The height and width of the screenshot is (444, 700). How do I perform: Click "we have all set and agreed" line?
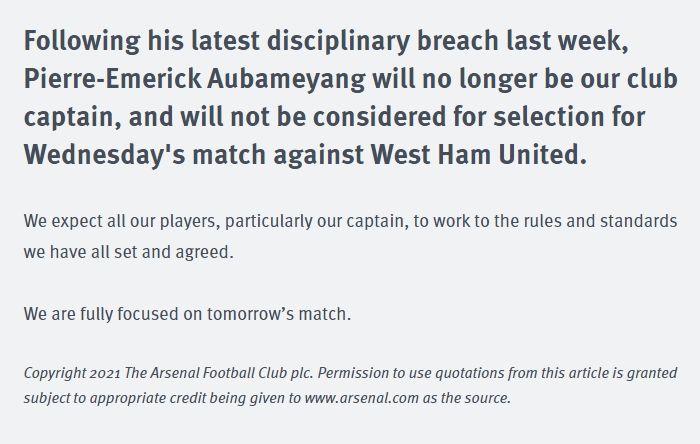128,252
